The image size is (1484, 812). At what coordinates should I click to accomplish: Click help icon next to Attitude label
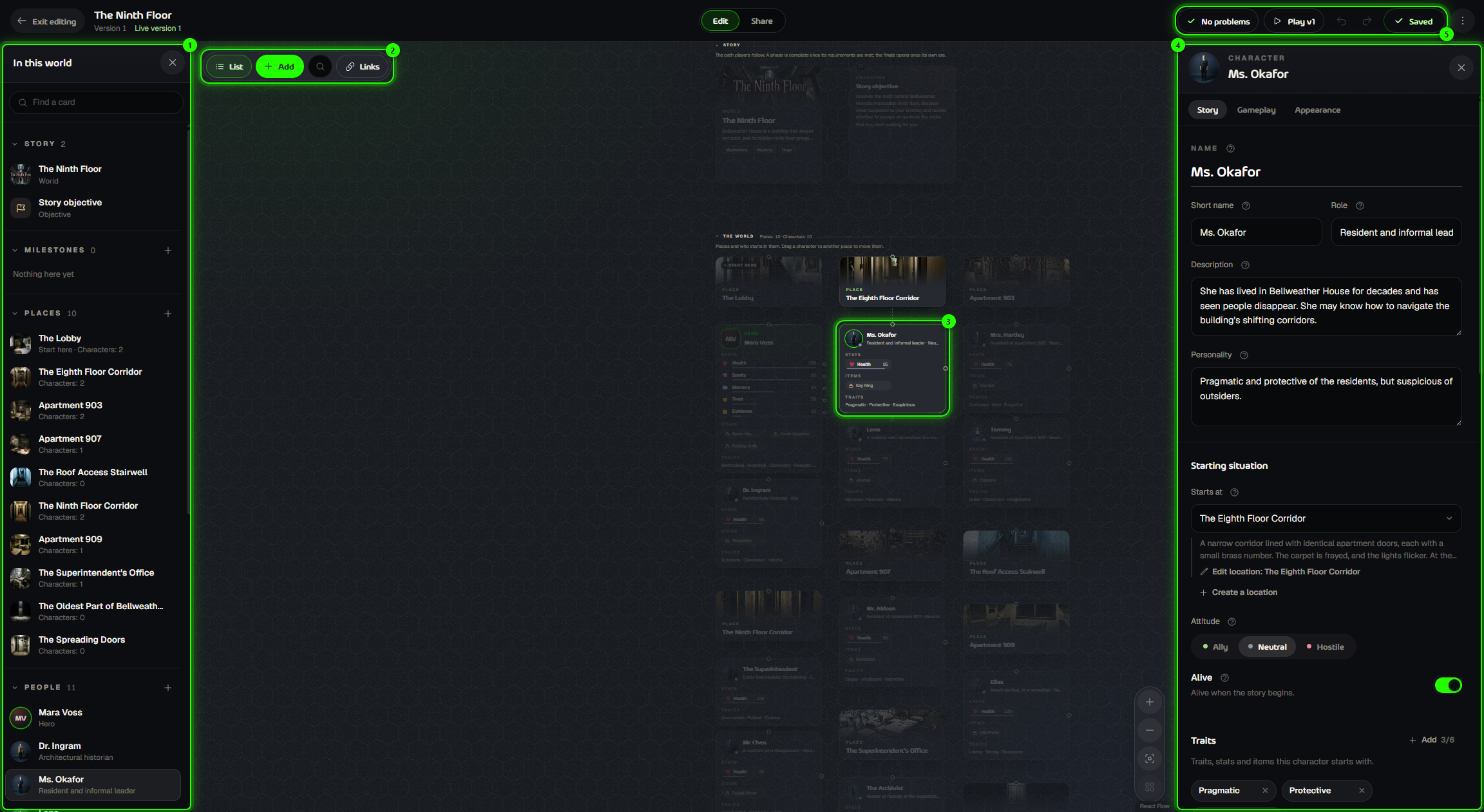click(x=1231, y=622)
